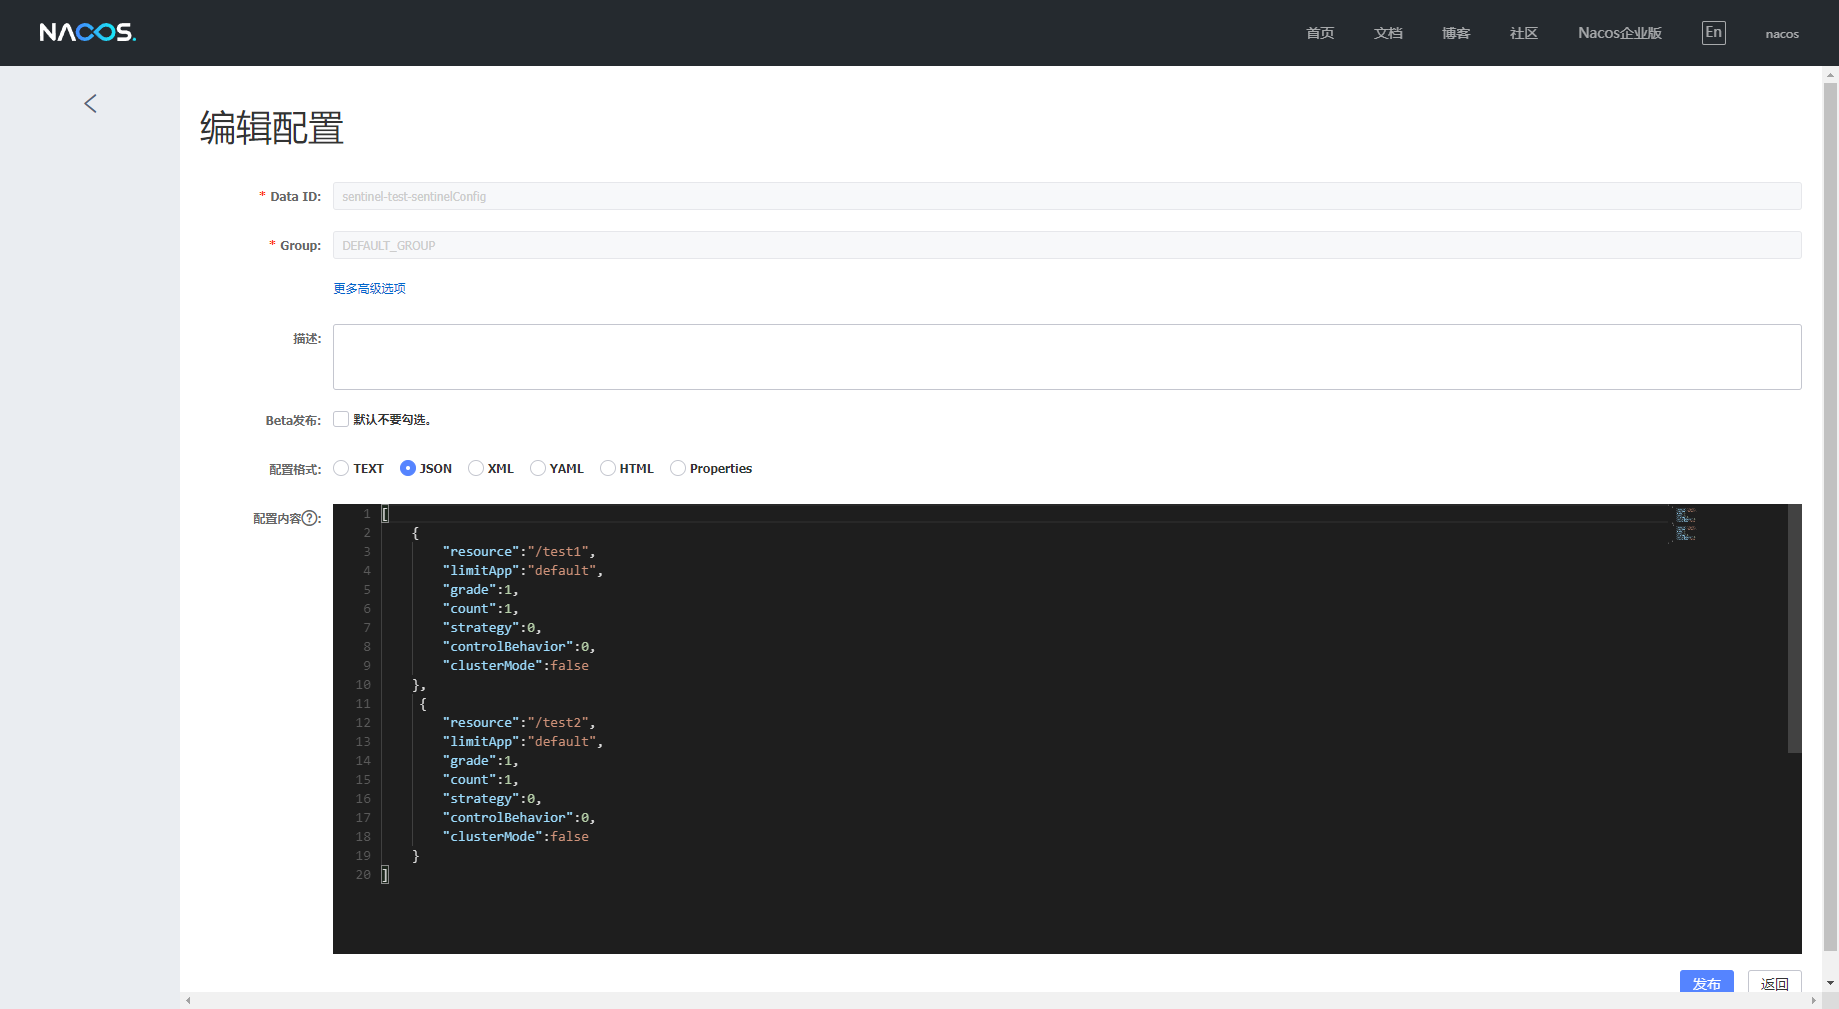Click "controlBehavior":0 on line 8

tap(519, 647)
